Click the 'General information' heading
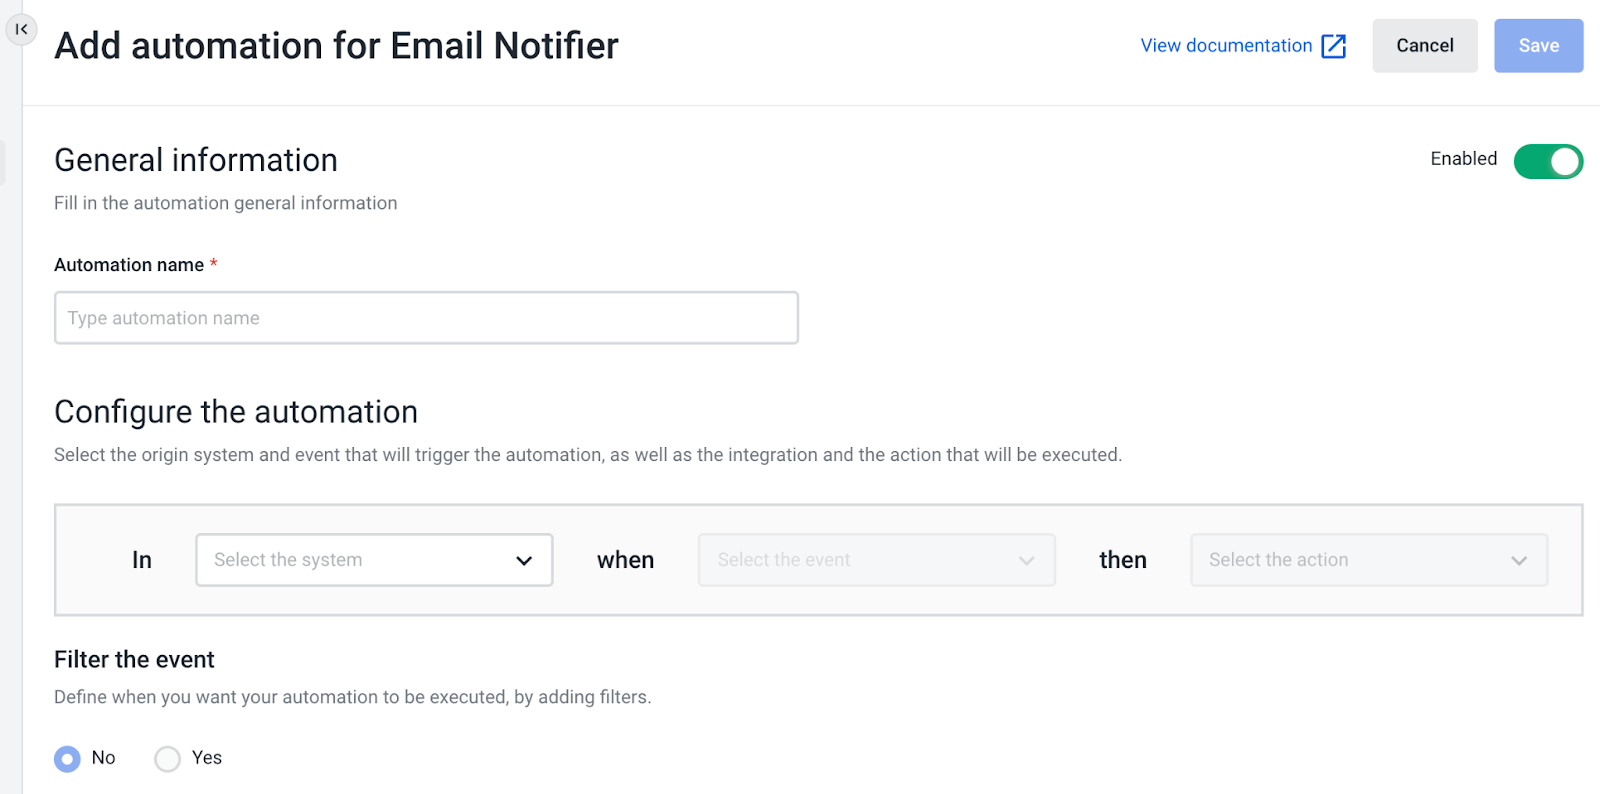Image resolution: width=1600 pixels, height=794 pixels. 196,160
